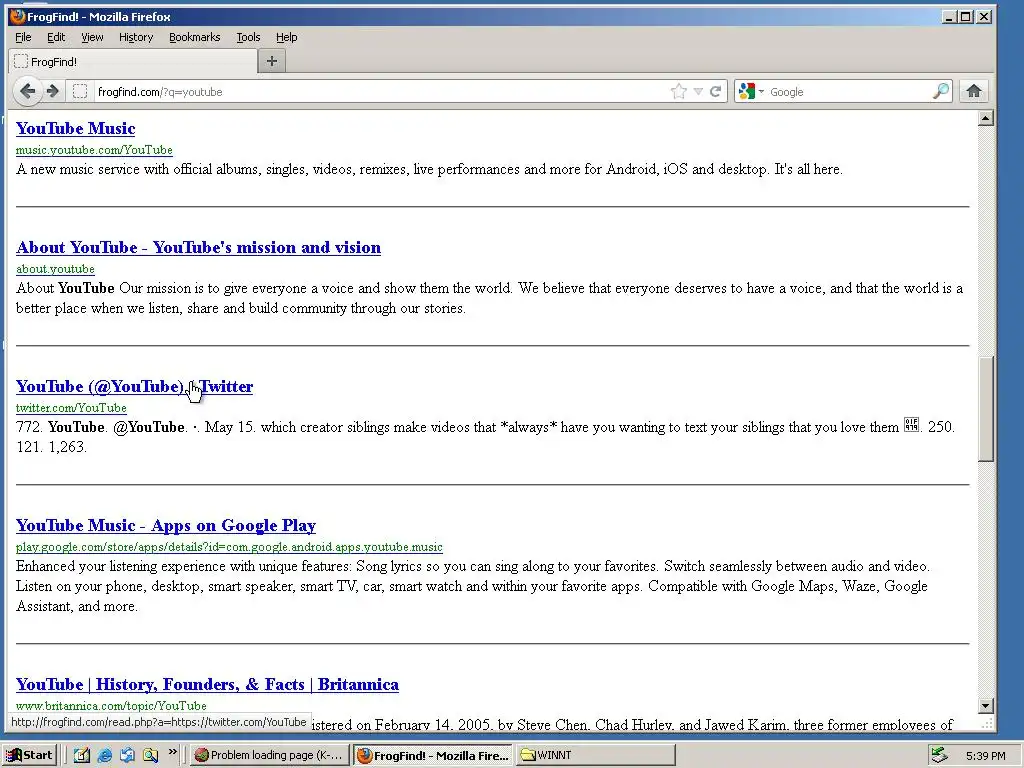Open the twitter.com/YouTube URL link

(71, 408)
